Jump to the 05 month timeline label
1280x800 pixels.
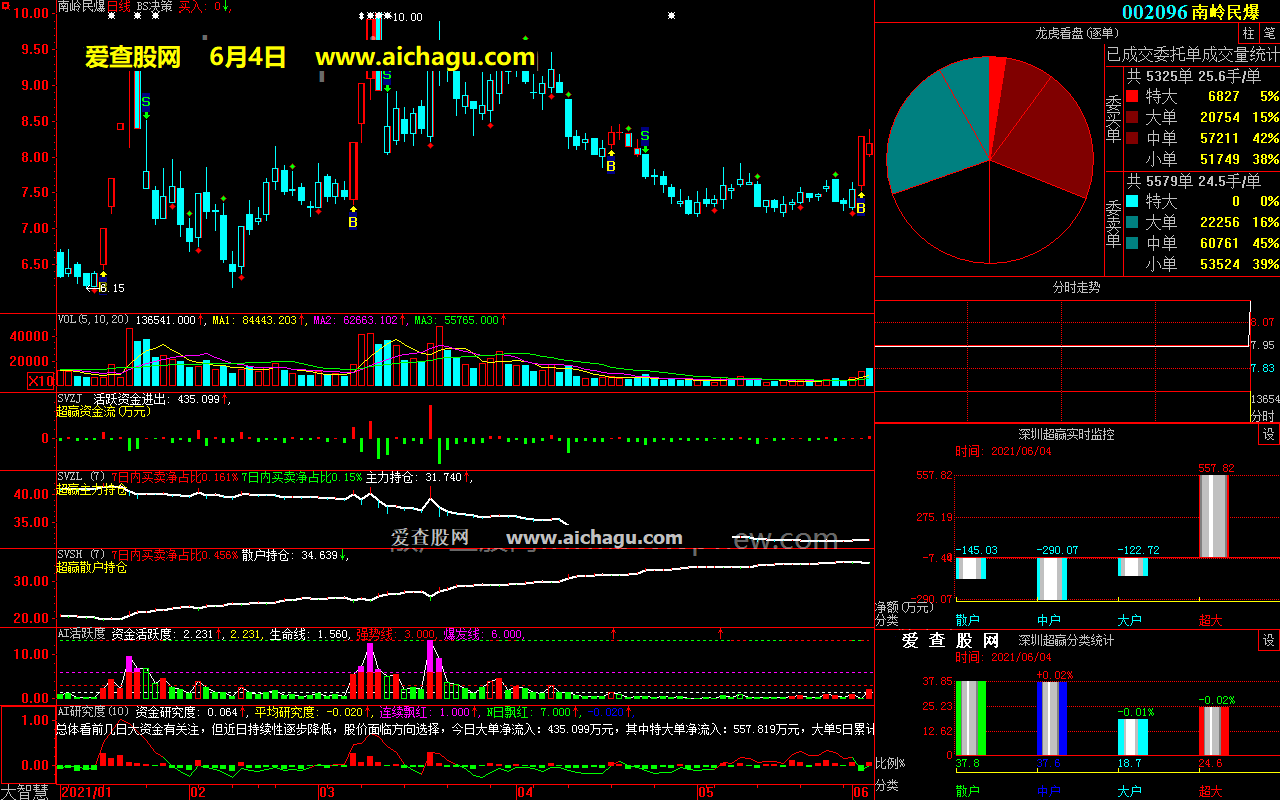pyautogui.click(x=706, y=792)
